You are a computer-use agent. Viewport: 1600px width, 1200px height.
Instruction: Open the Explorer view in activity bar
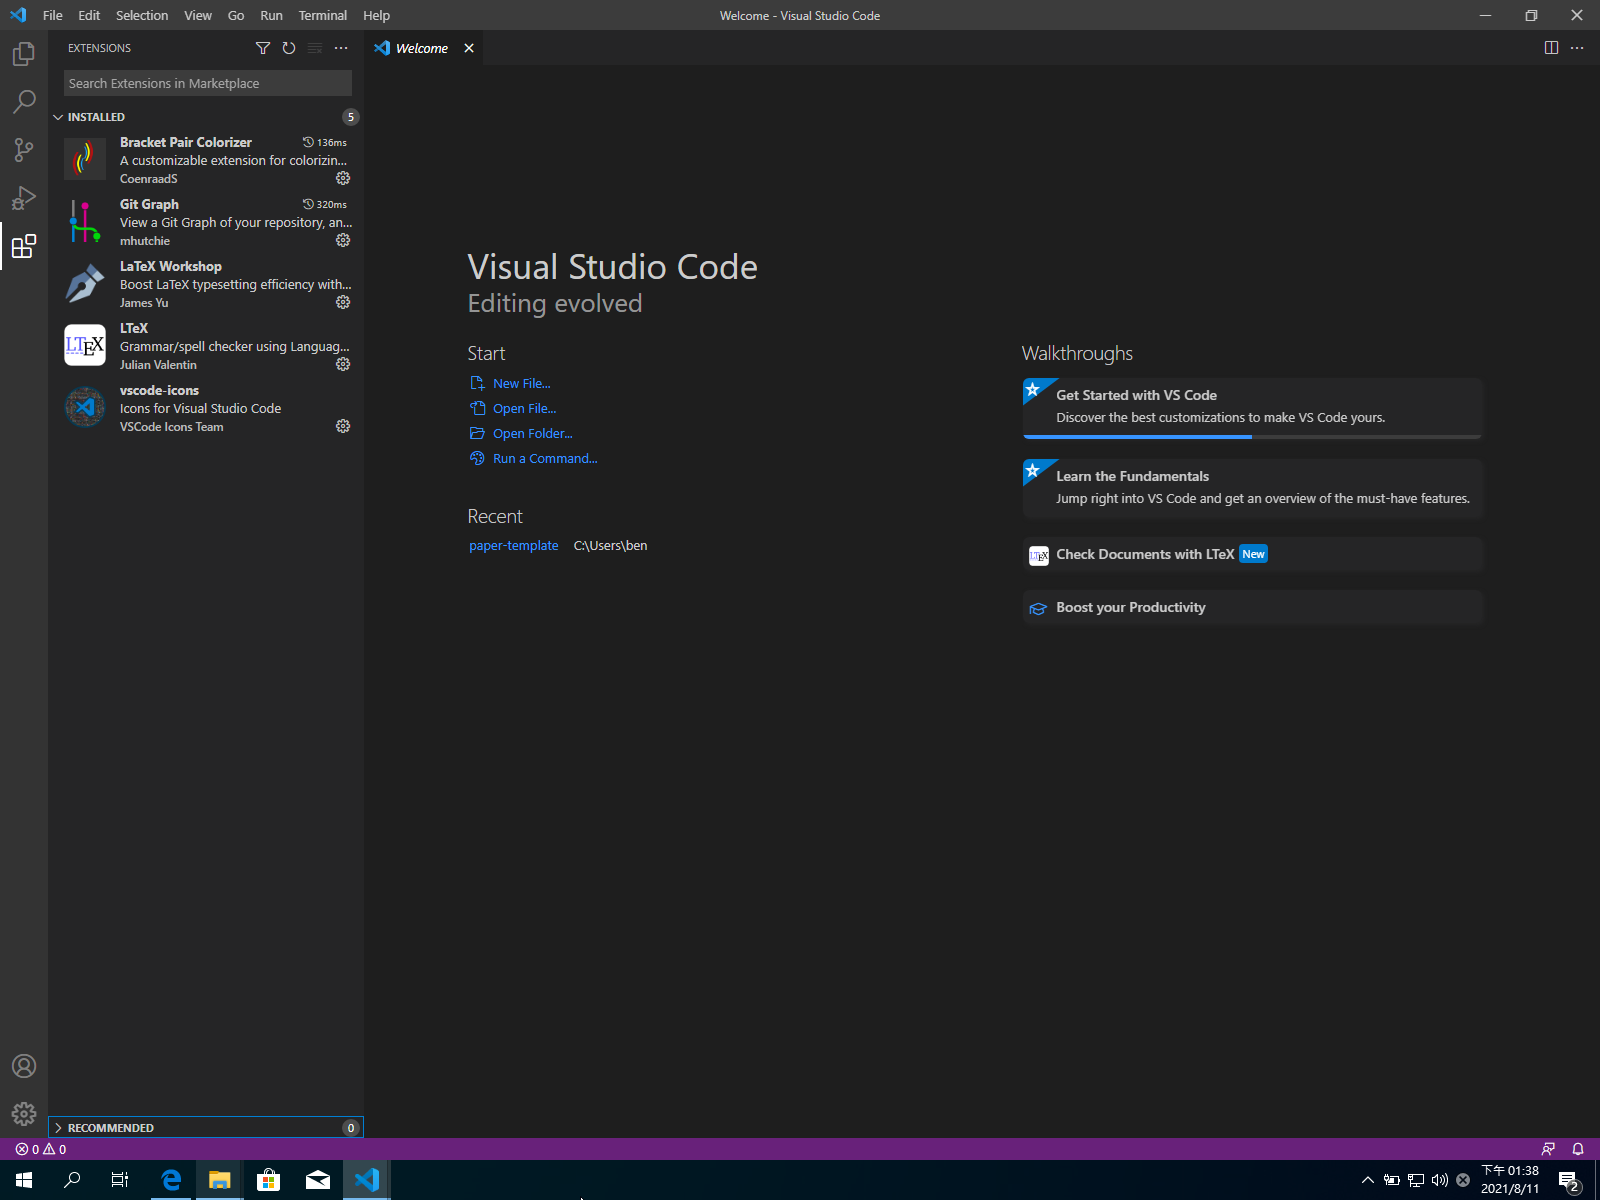coord(24,54)
